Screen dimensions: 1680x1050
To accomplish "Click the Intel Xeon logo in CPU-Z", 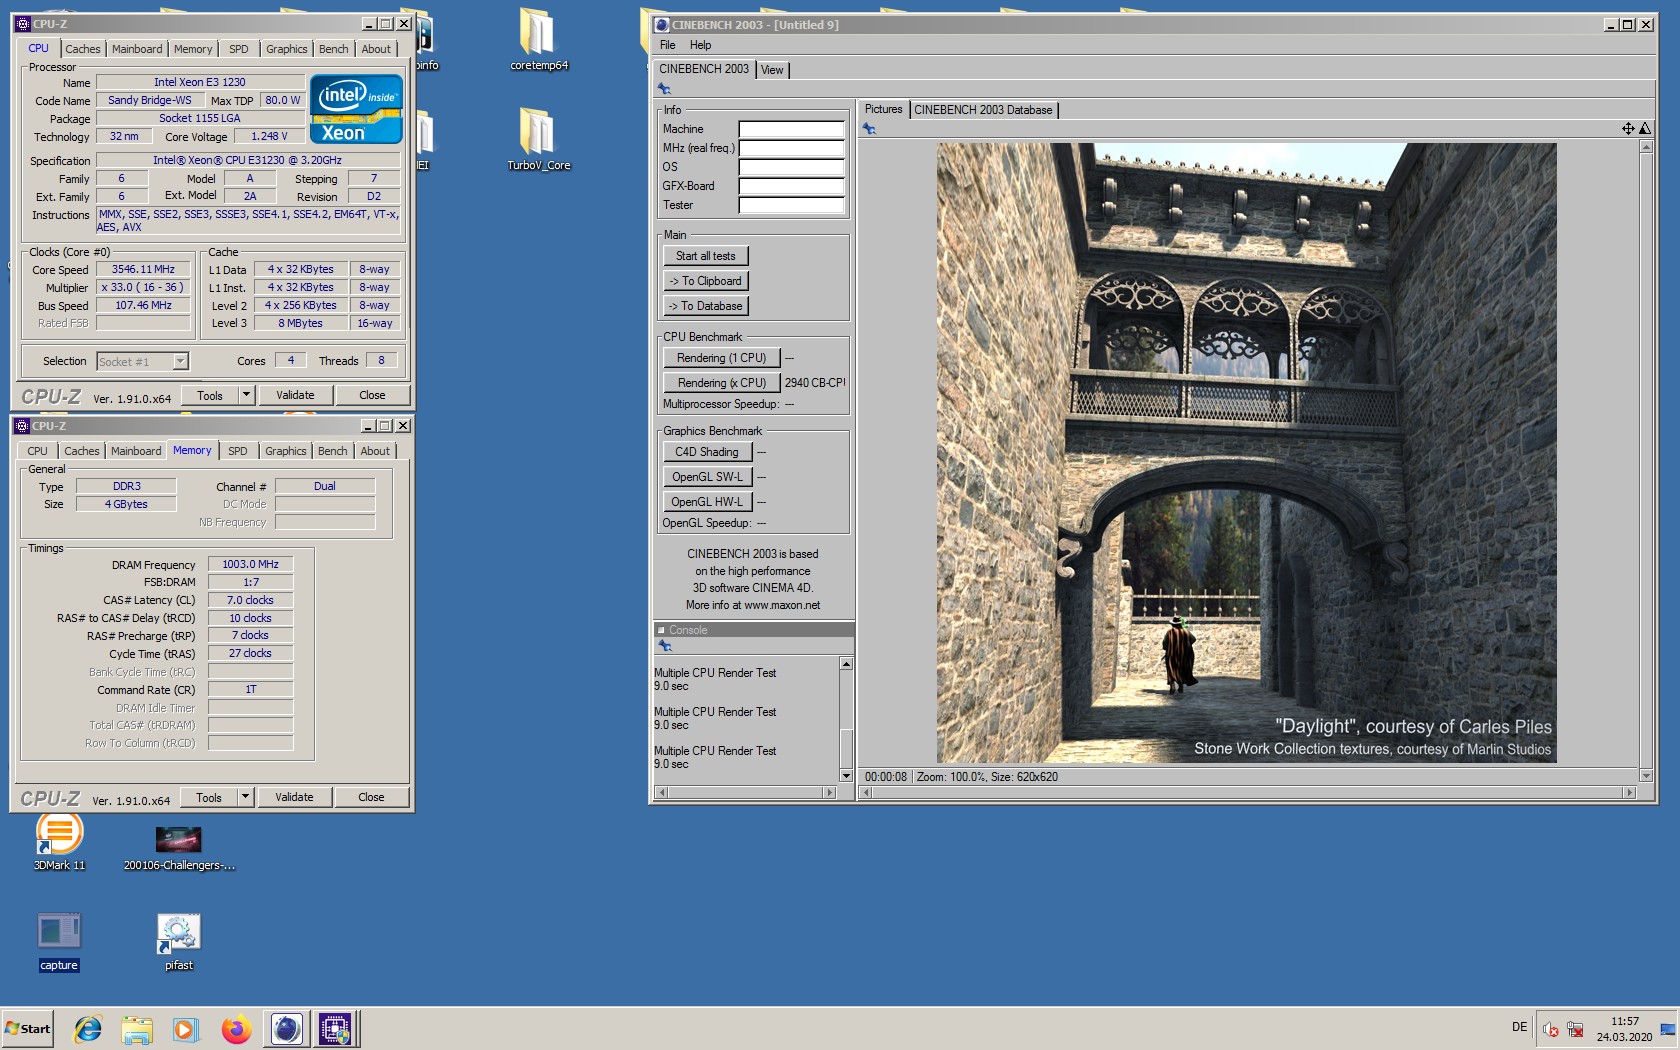I will tap(356, 109).
